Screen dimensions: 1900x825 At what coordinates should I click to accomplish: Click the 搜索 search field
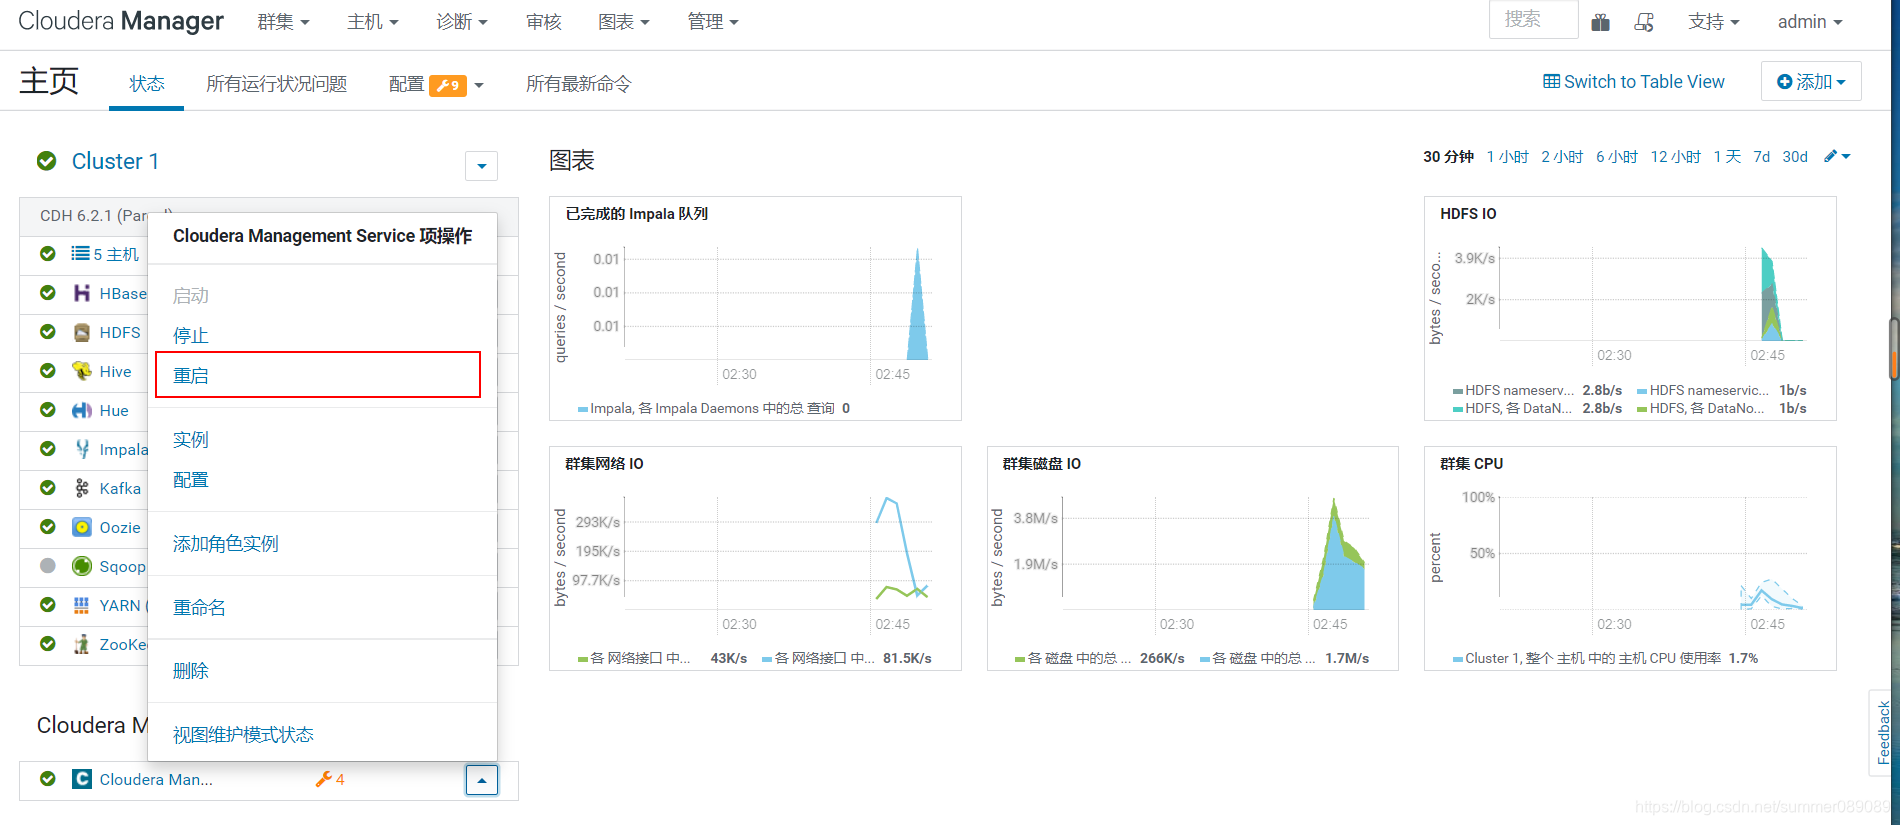[1533, 20]
